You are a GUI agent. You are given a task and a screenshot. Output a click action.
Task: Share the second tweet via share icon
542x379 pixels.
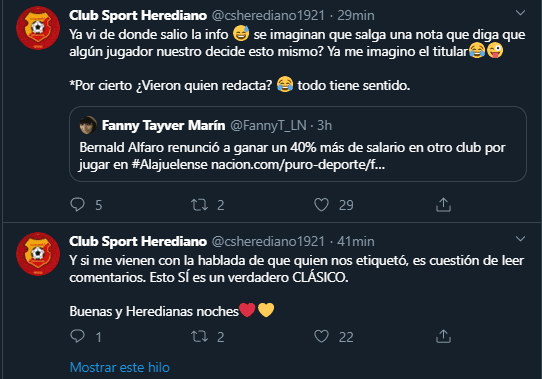pyautogui.click(x=443, y=336)
